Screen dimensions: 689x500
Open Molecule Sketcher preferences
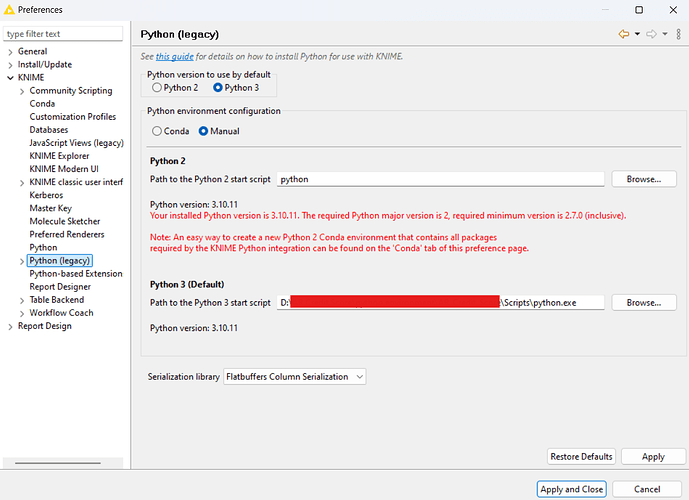65,221
